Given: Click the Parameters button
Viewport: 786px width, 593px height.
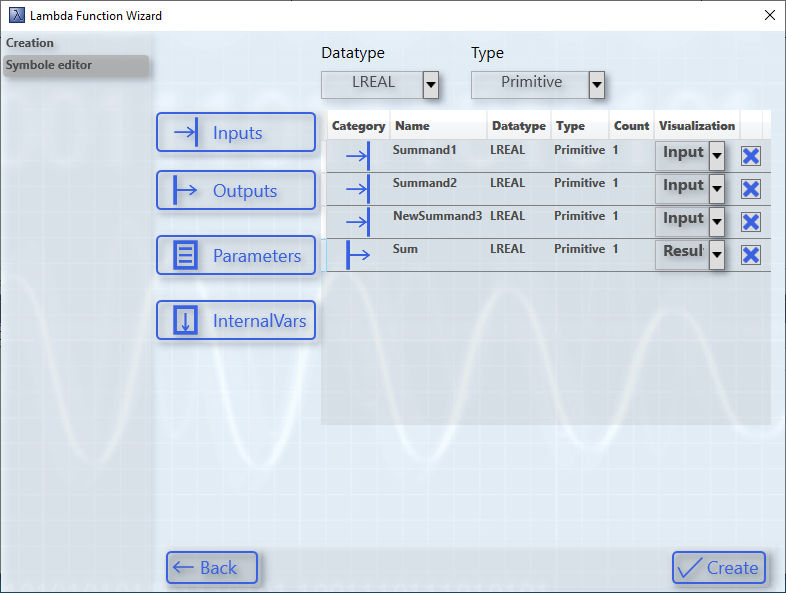Looking at the screenshot, I should click(x=236, y=256).
